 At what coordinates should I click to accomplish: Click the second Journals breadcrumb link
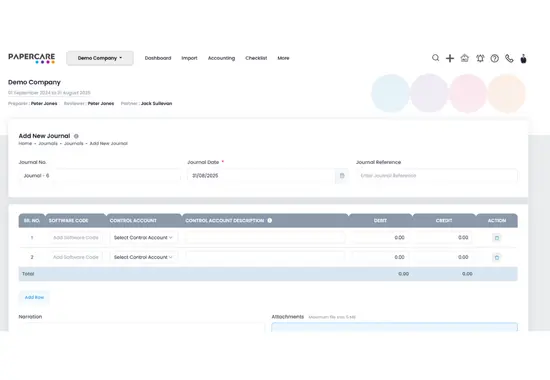[x=74, y=144]
